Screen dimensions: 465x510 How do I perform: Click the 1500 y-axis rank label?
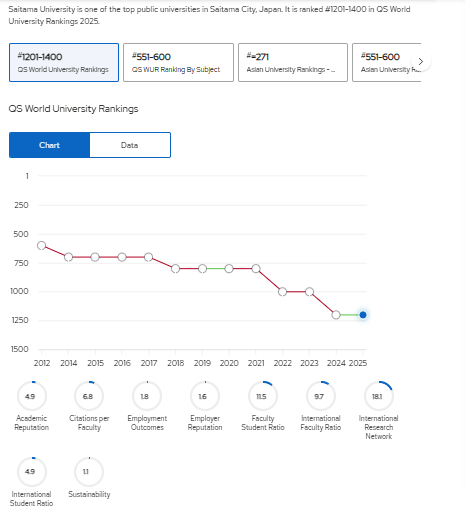click(20, 349)
